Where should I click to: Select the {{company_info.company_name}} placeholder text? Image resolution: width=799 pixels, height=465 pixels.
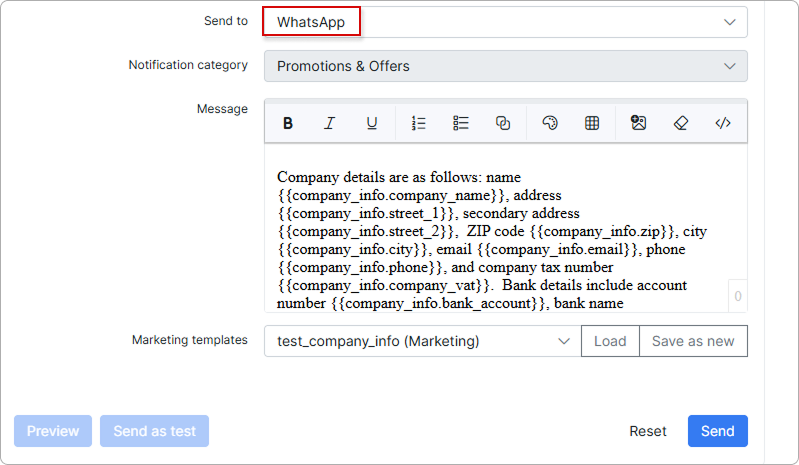pyautogui.click(x=393, y=196)
